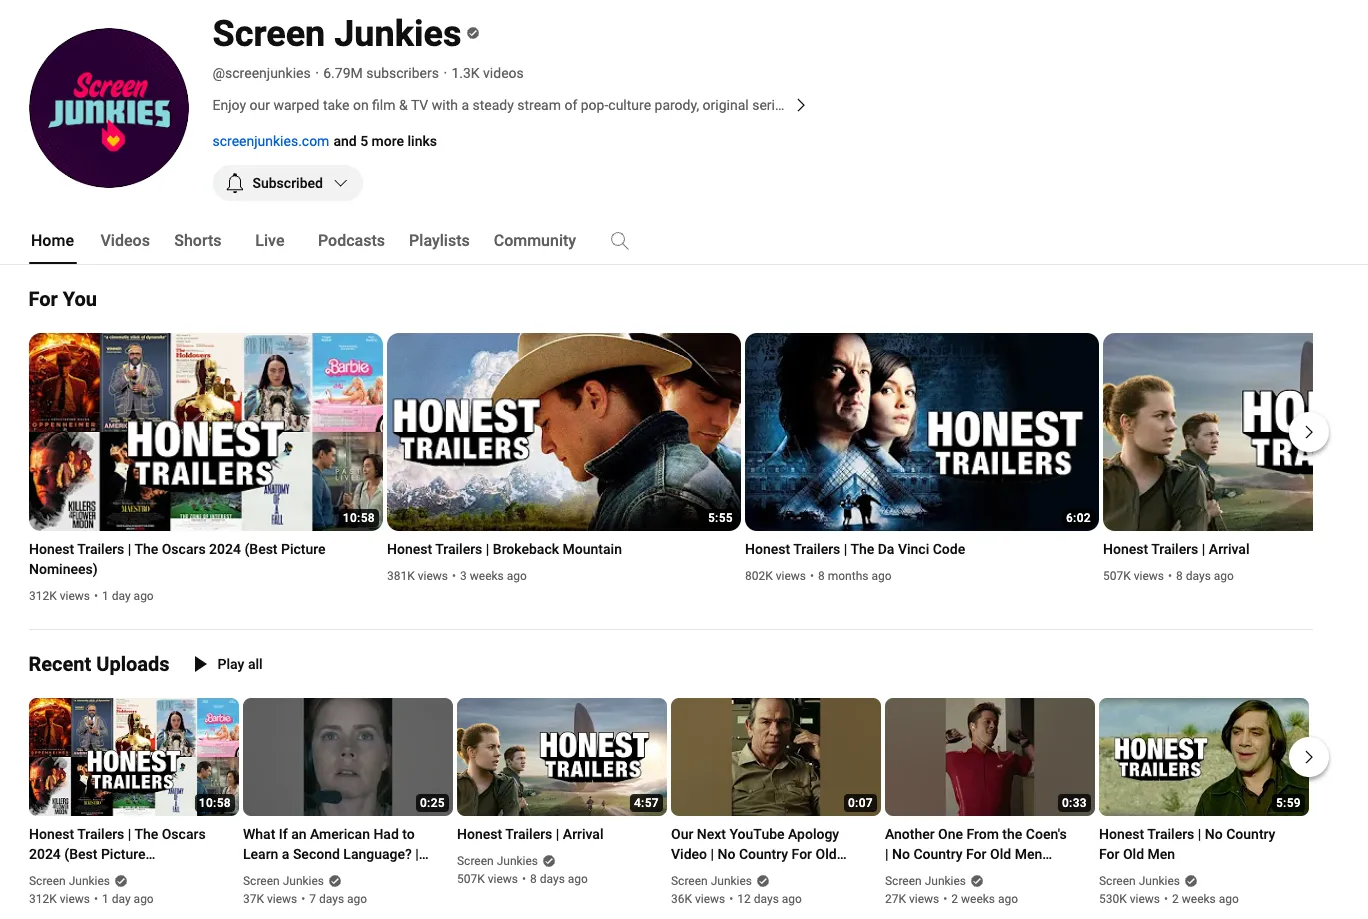Viewport: 1368px width, 919px height.
Task: Click title 'Our Next YouTube Apology Video'
Action: 761,844
